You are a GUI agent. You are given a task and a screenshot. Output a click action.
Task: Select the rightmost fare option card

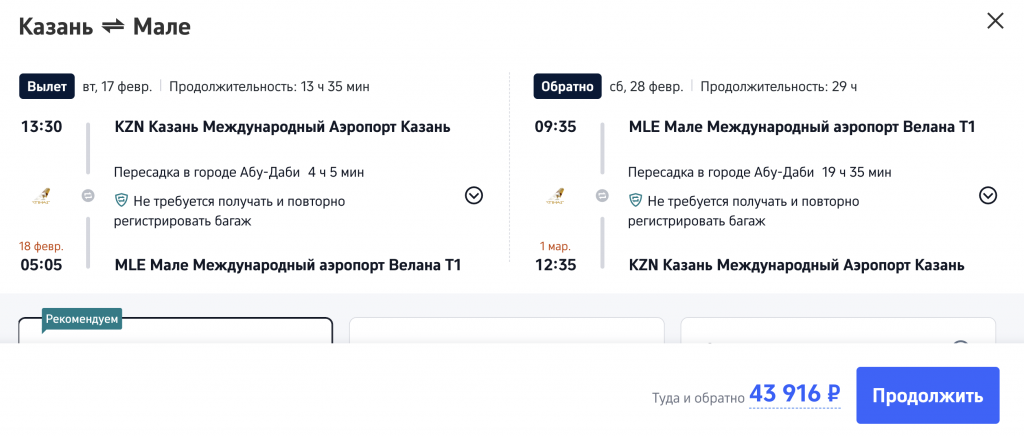pyautogui.click(x=838, y=331)
